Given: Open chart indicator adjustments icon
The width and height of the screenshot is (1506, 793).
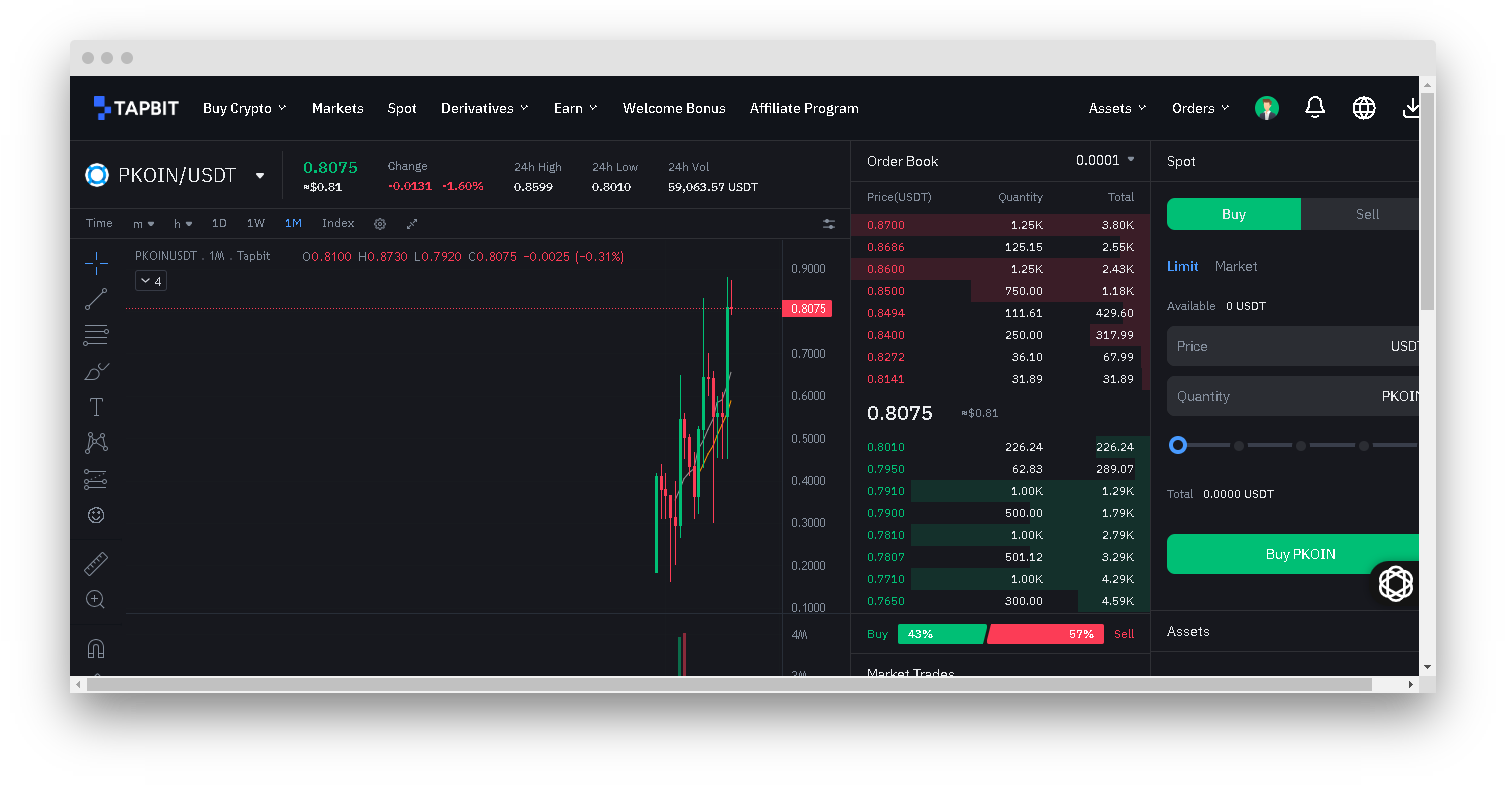Looking at the screenshot, I should 829,224.
